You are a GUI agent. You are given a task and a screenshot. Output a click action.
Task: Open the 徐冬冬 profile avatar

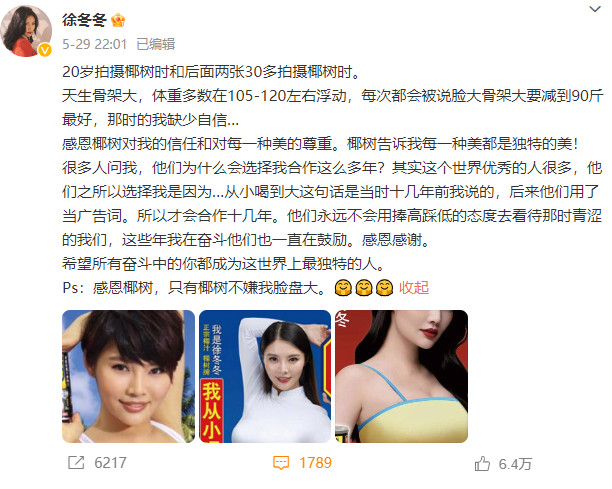pyautogui.click(x=27, y=31)
